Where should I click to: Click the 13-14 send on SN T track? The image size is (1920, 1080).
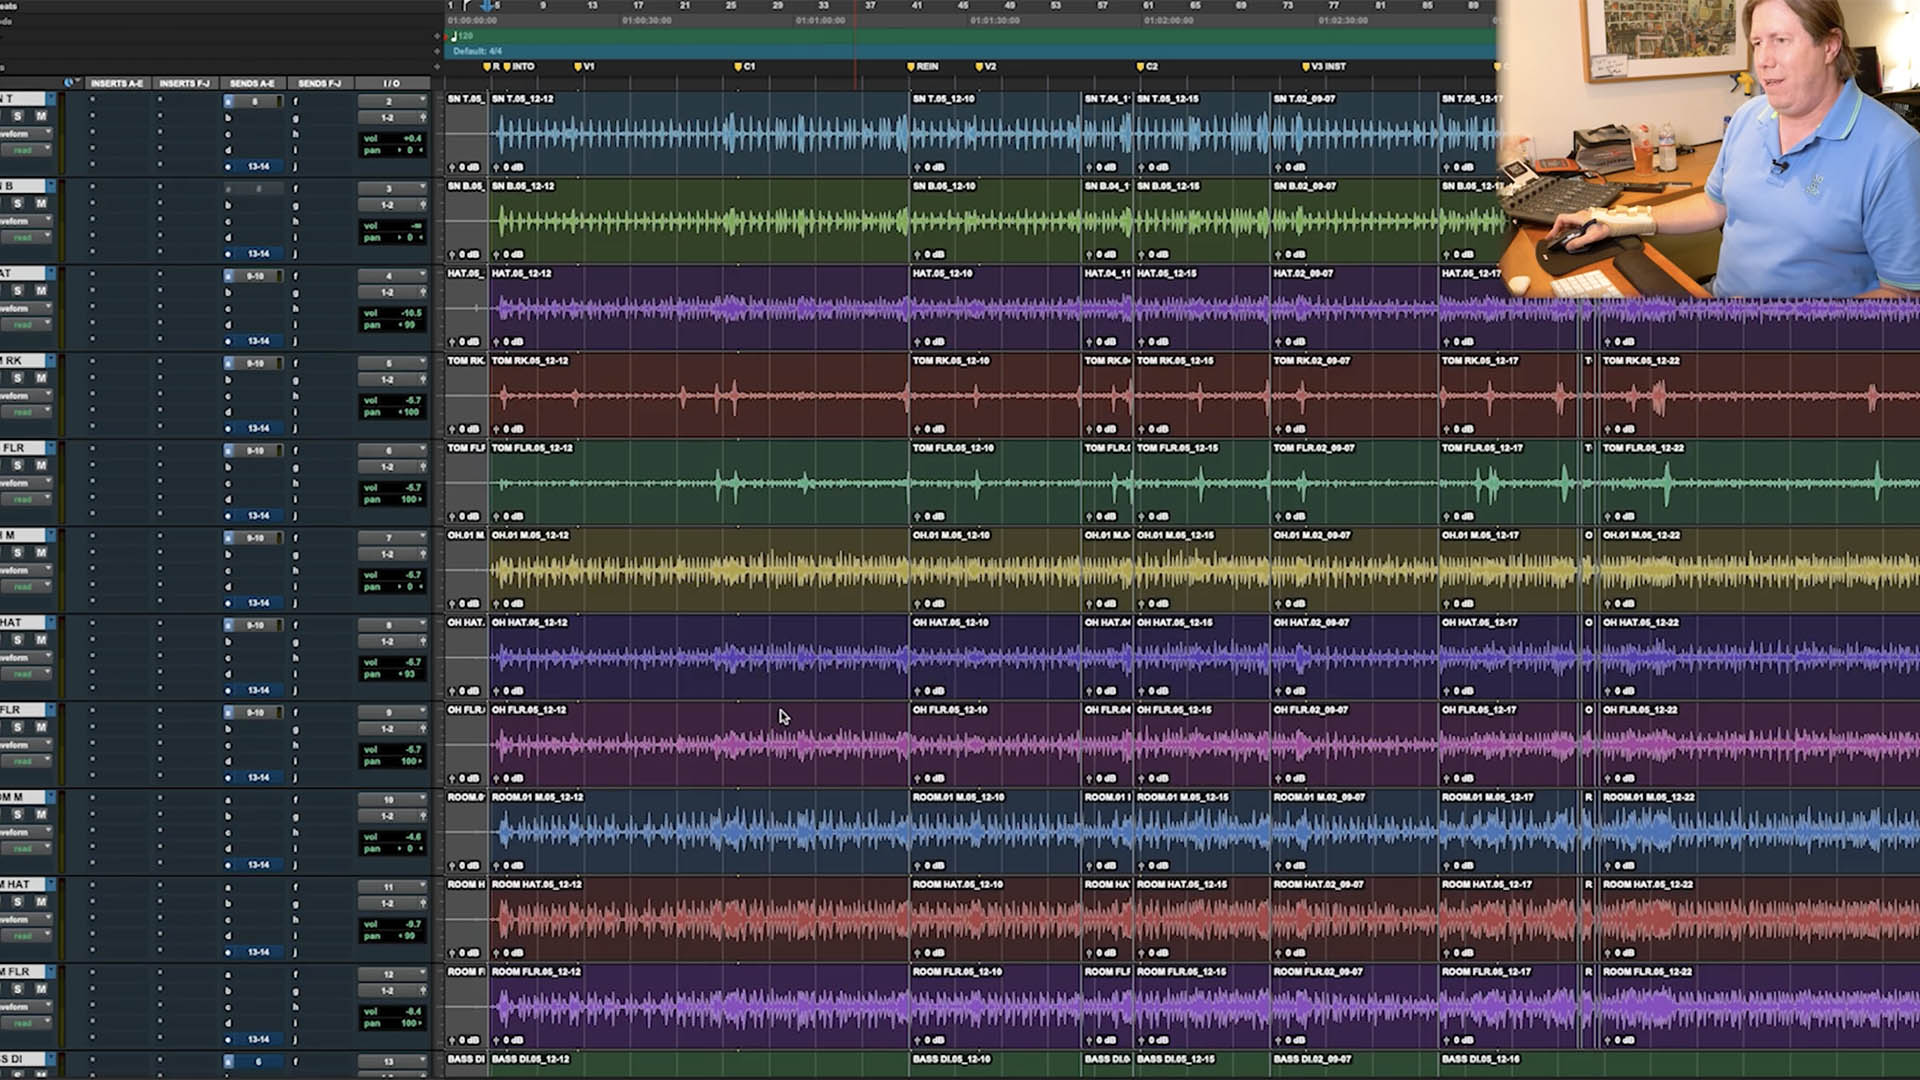point(259,167)
